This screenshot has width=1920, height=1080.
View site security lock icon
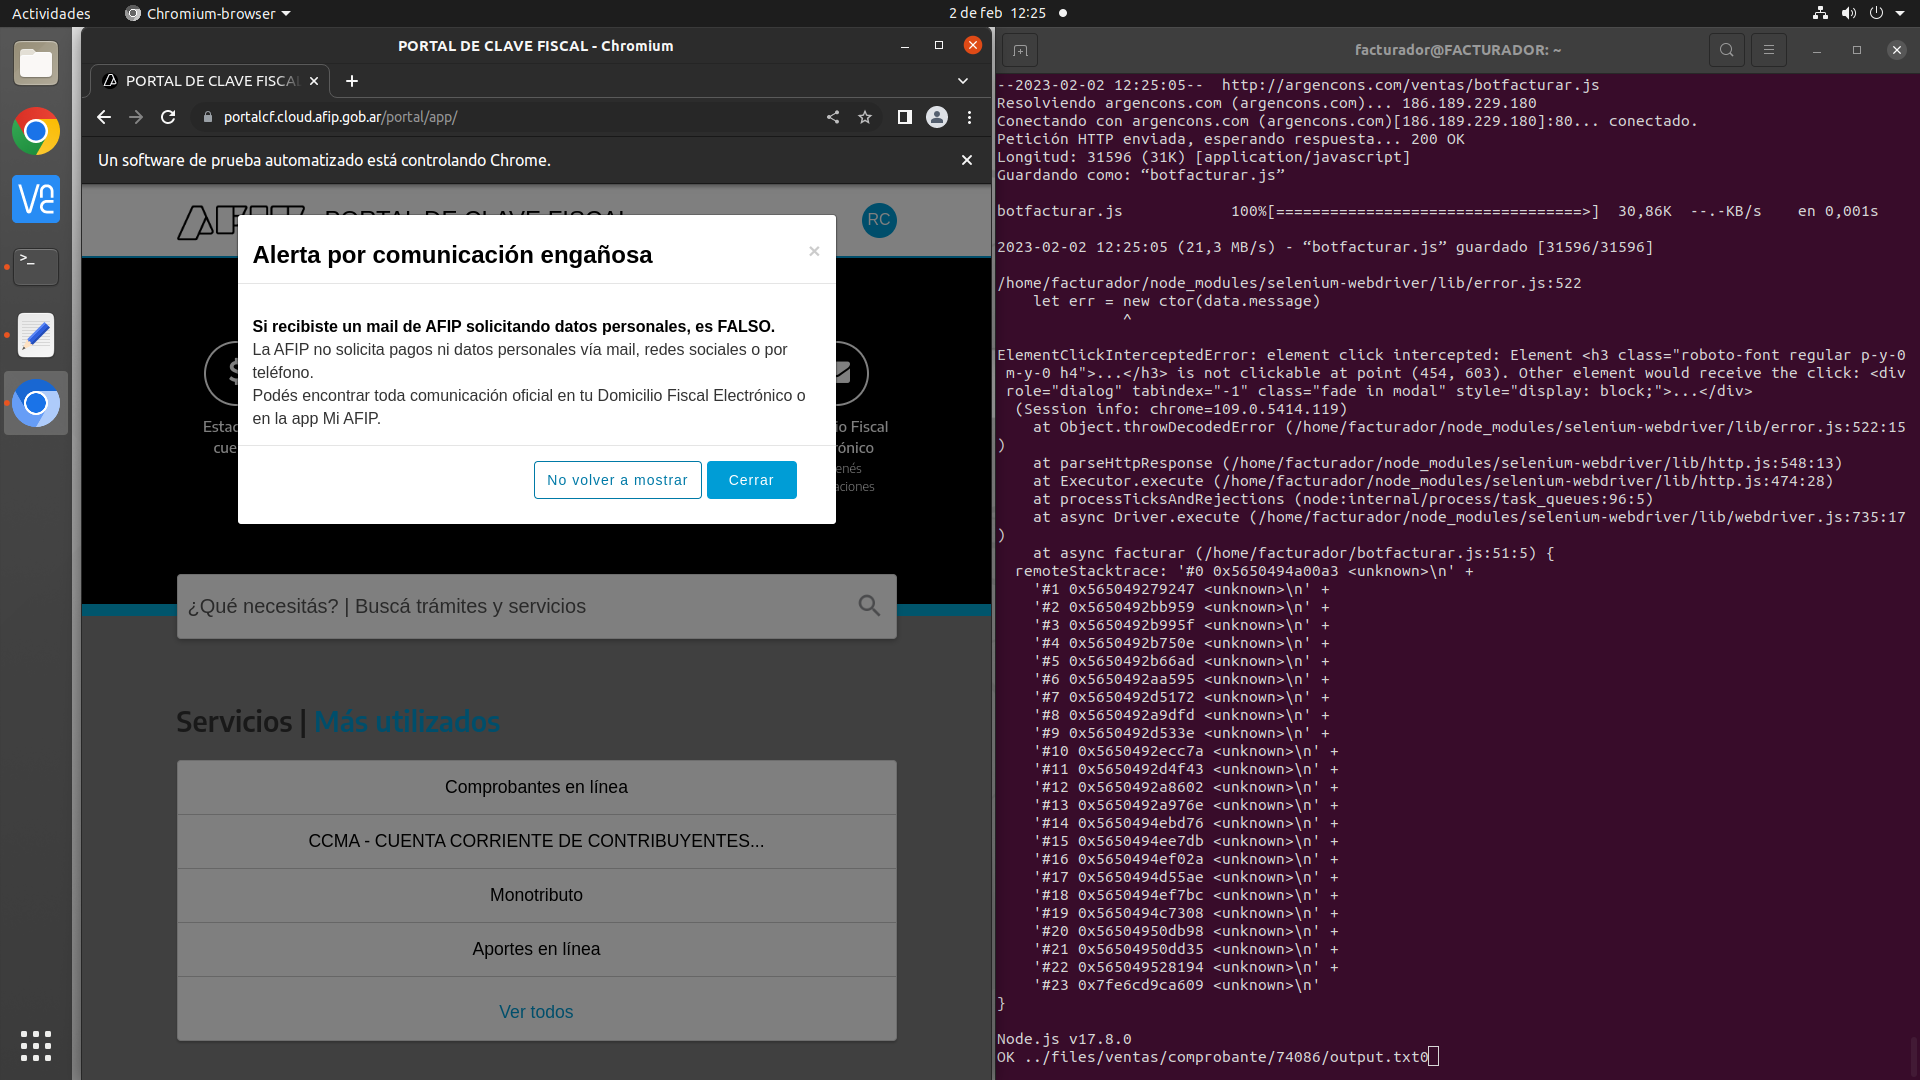pos(208,117)
